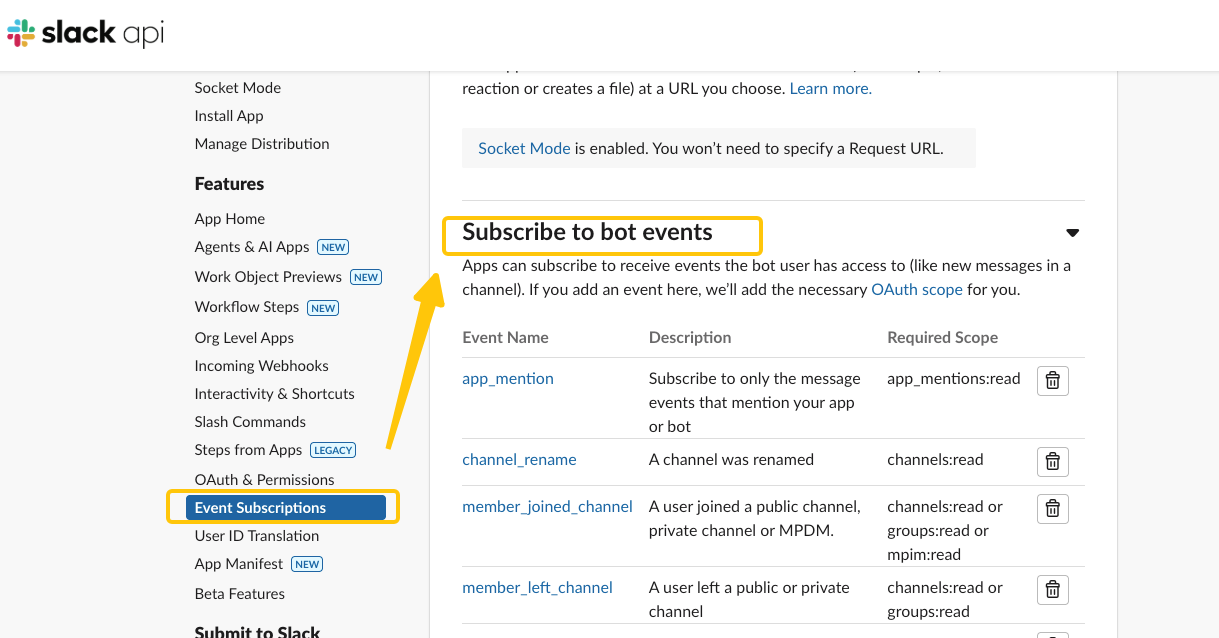
Task: Open the OAuth scope link
Action: (917, 290)
